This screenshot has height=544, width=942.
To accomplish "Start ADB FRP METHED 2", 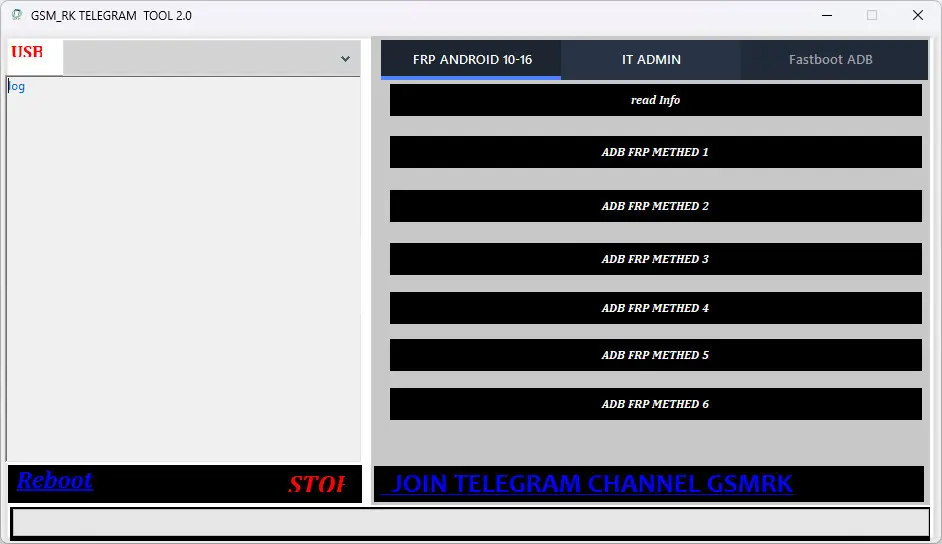I will click(x=655, y=206).
